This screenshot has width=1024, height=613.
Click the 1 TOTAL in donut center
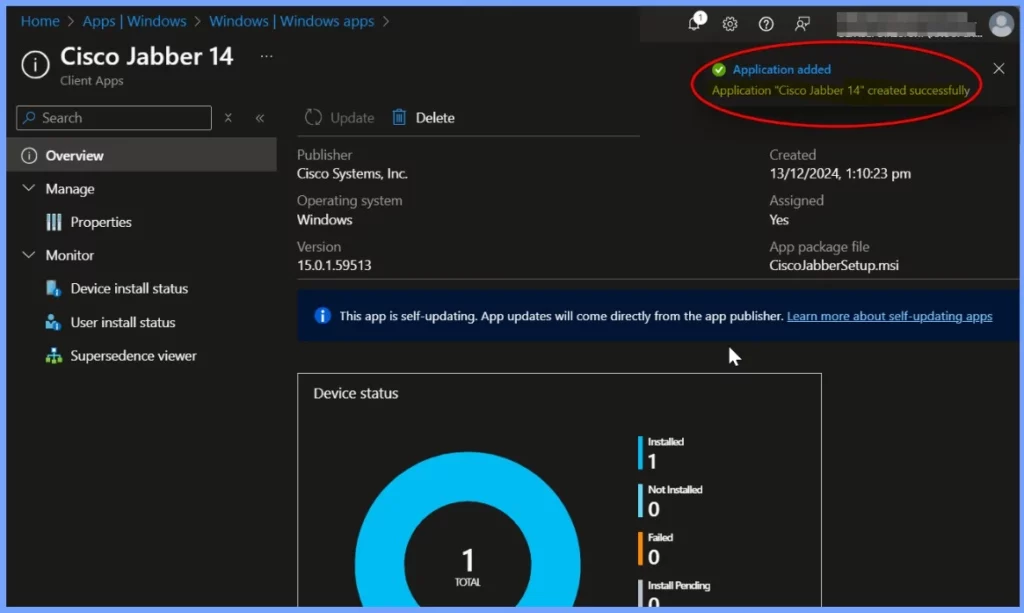click(468, 567)
